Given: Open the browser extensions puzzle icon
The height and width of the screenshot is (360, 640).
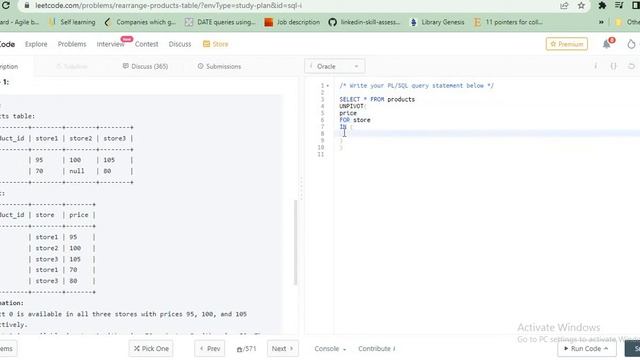Looking at the screenshot, I should point(602,6).
